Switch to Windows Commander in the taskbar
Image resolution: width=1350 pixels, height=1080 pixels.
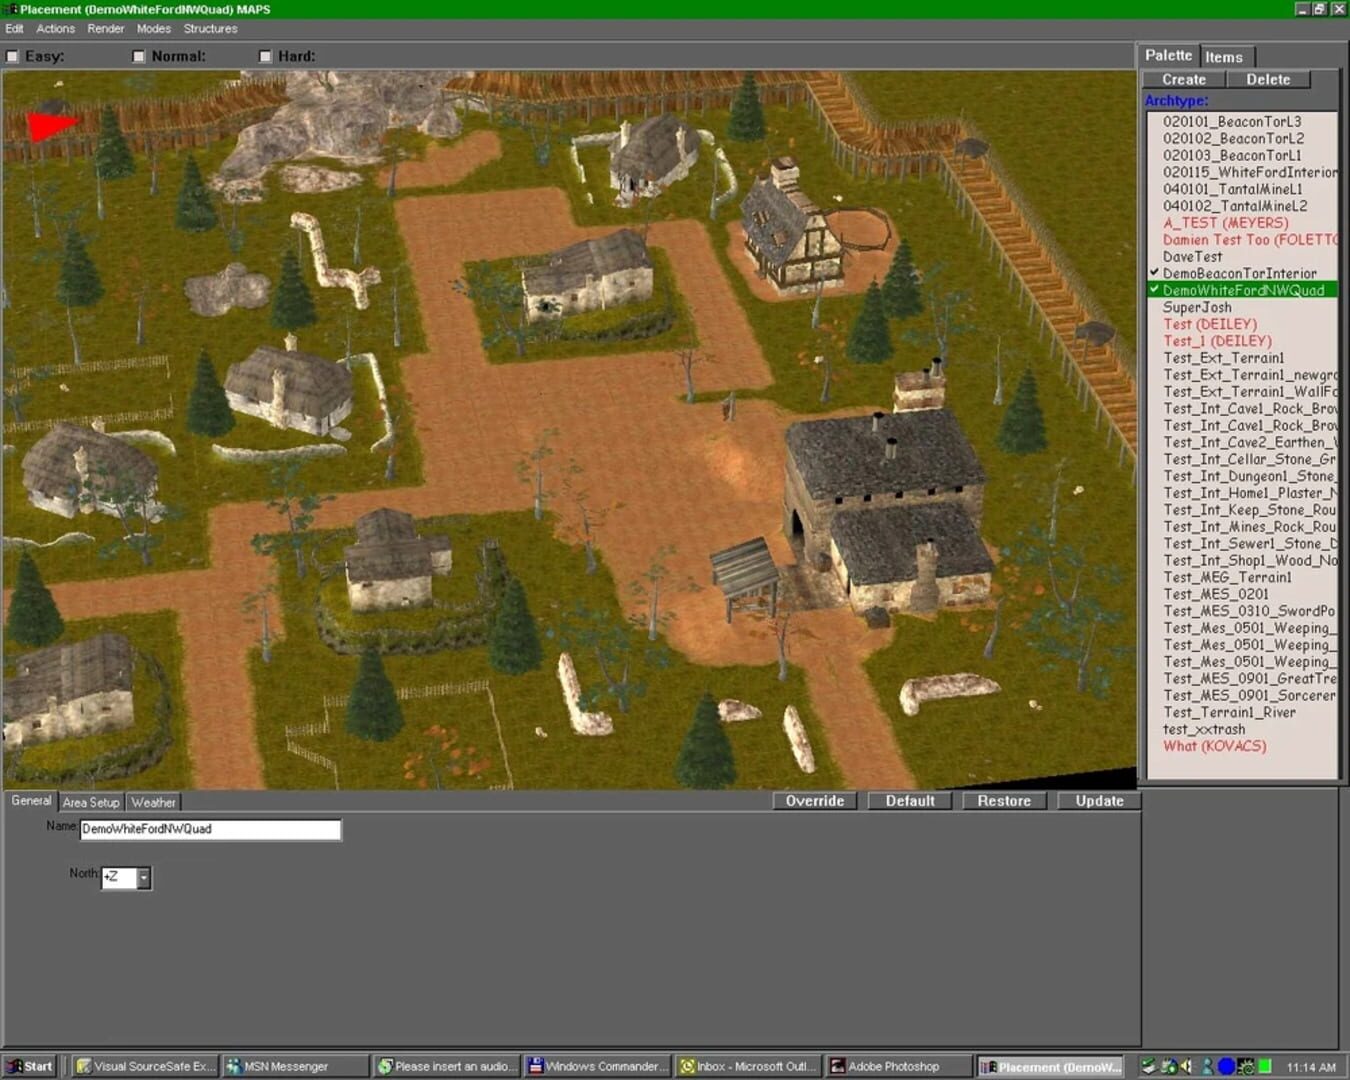click(596, 1065)
